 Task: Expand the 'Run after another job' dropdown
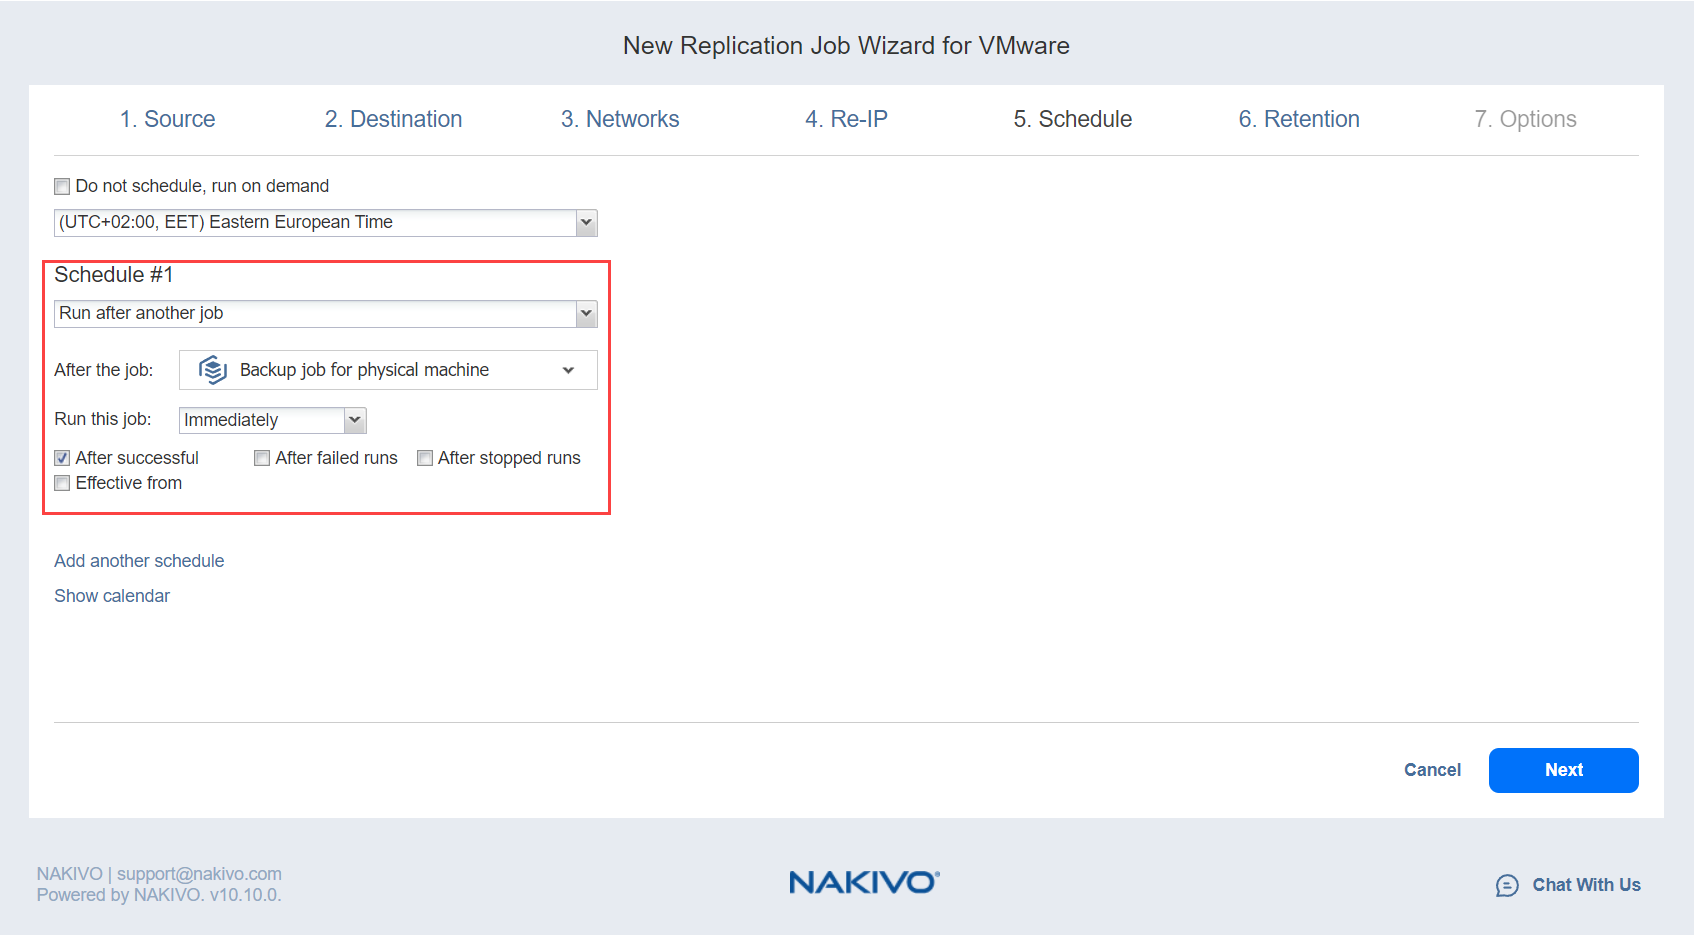[x=586, y=314]
